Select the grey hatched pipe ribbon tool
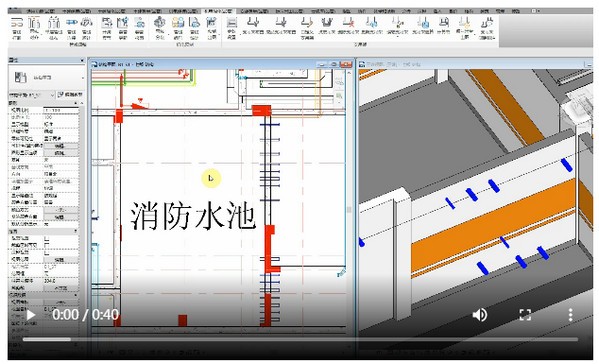 click(x=87, y=23)
